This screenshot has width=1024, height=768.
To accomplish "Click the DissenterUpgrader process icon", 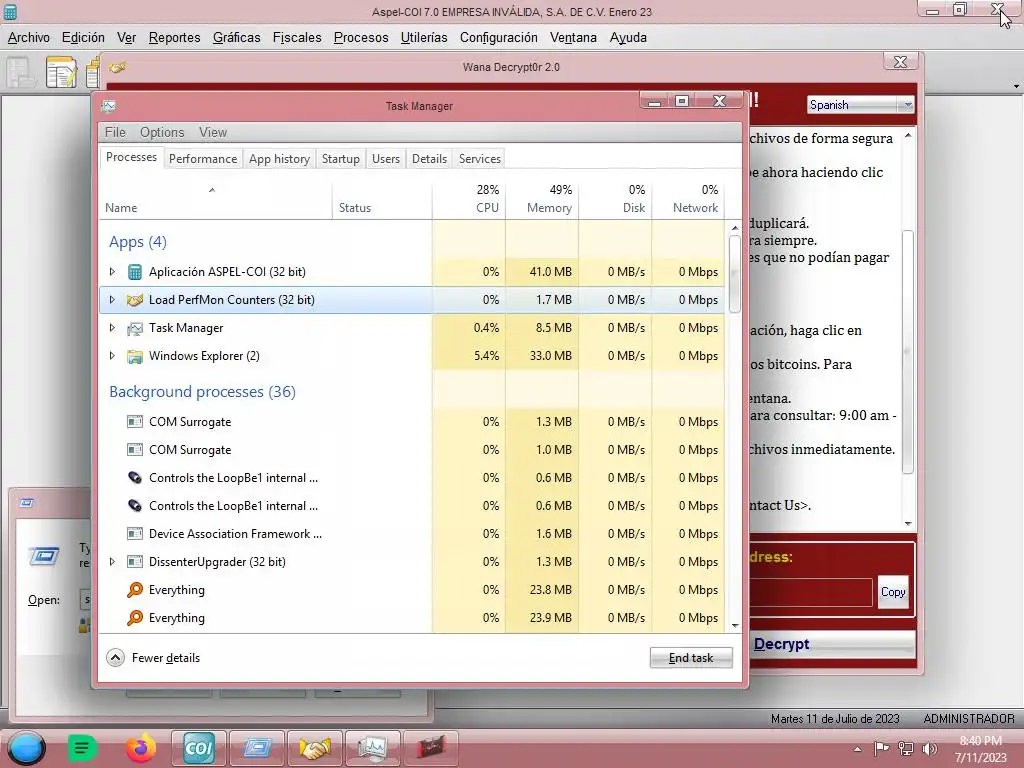I will tap(135, 562).
